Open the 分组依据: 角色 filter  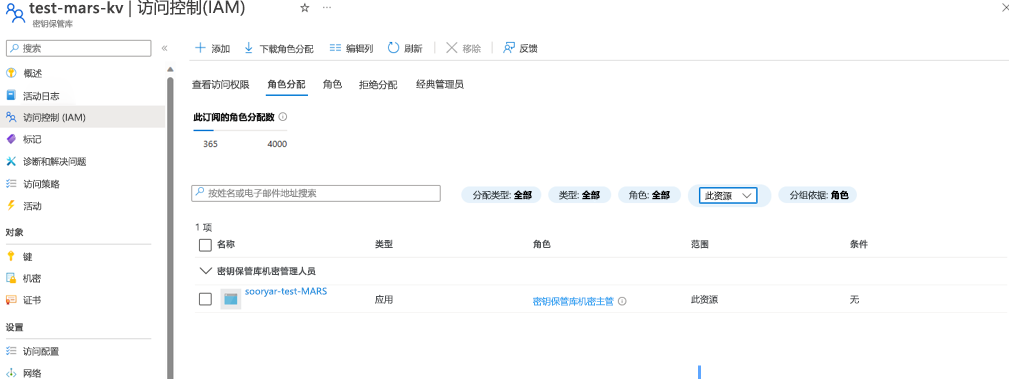(819, 195)
